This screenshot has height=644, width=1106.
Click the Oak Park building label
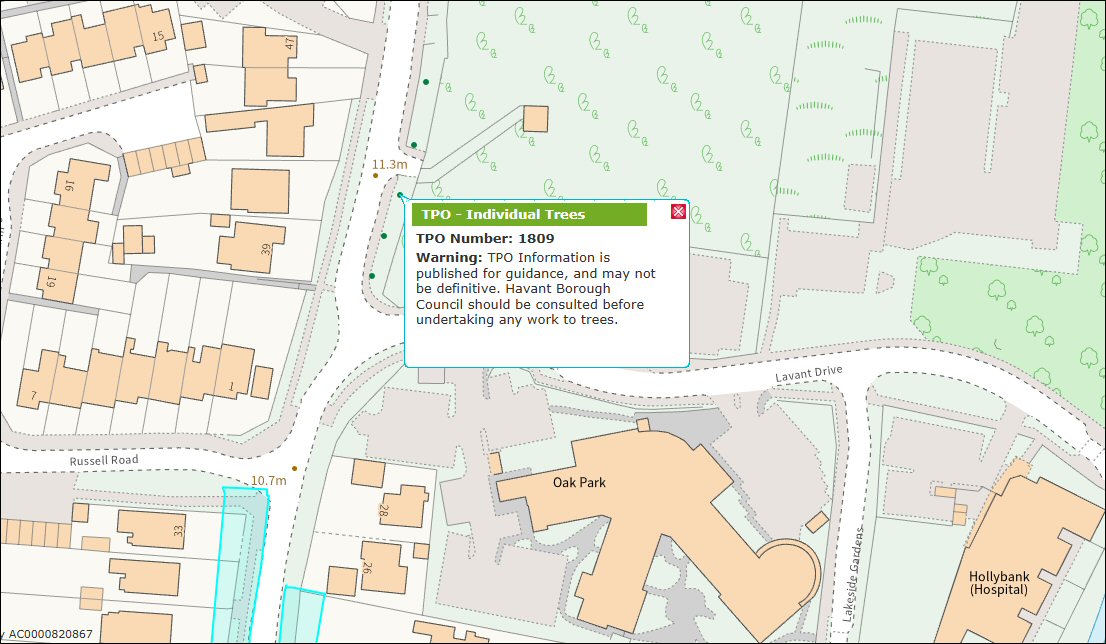pyautogui.click(x=579, y=482)
